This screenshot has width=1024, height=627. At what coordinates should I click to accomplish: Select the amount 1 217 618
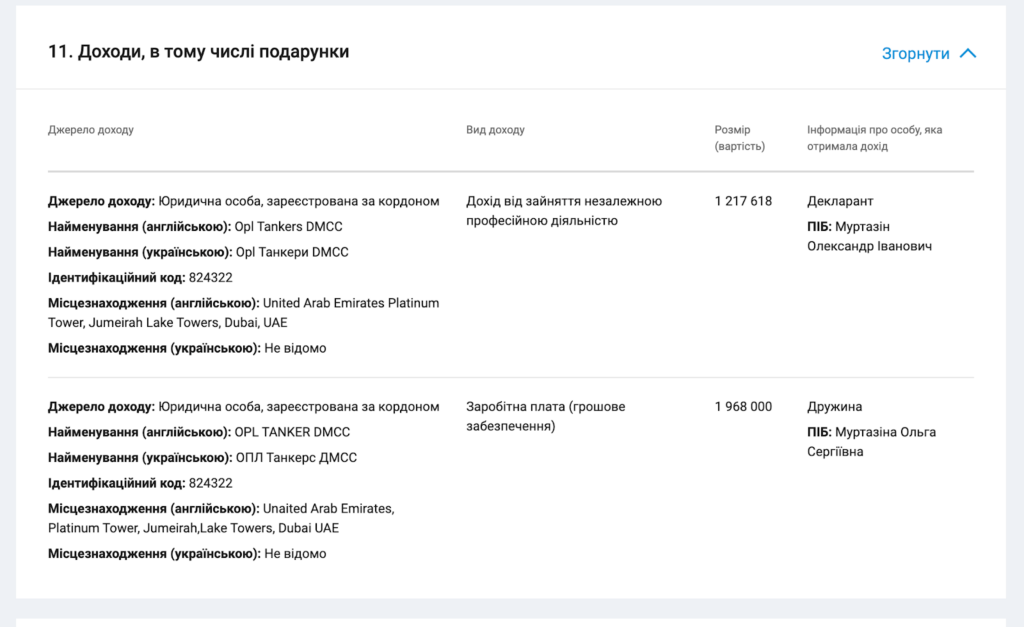click(743, 201)
